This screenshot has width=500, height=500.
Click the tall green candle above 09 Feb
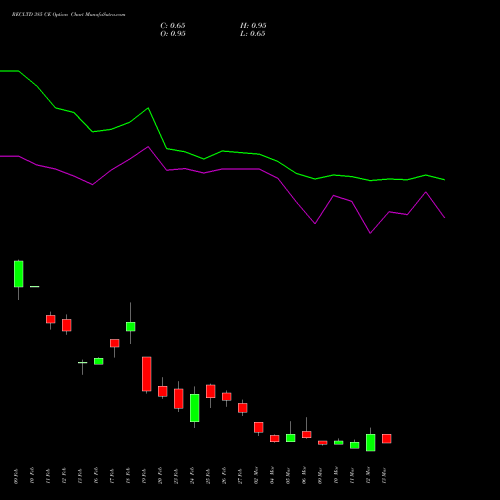19,274
